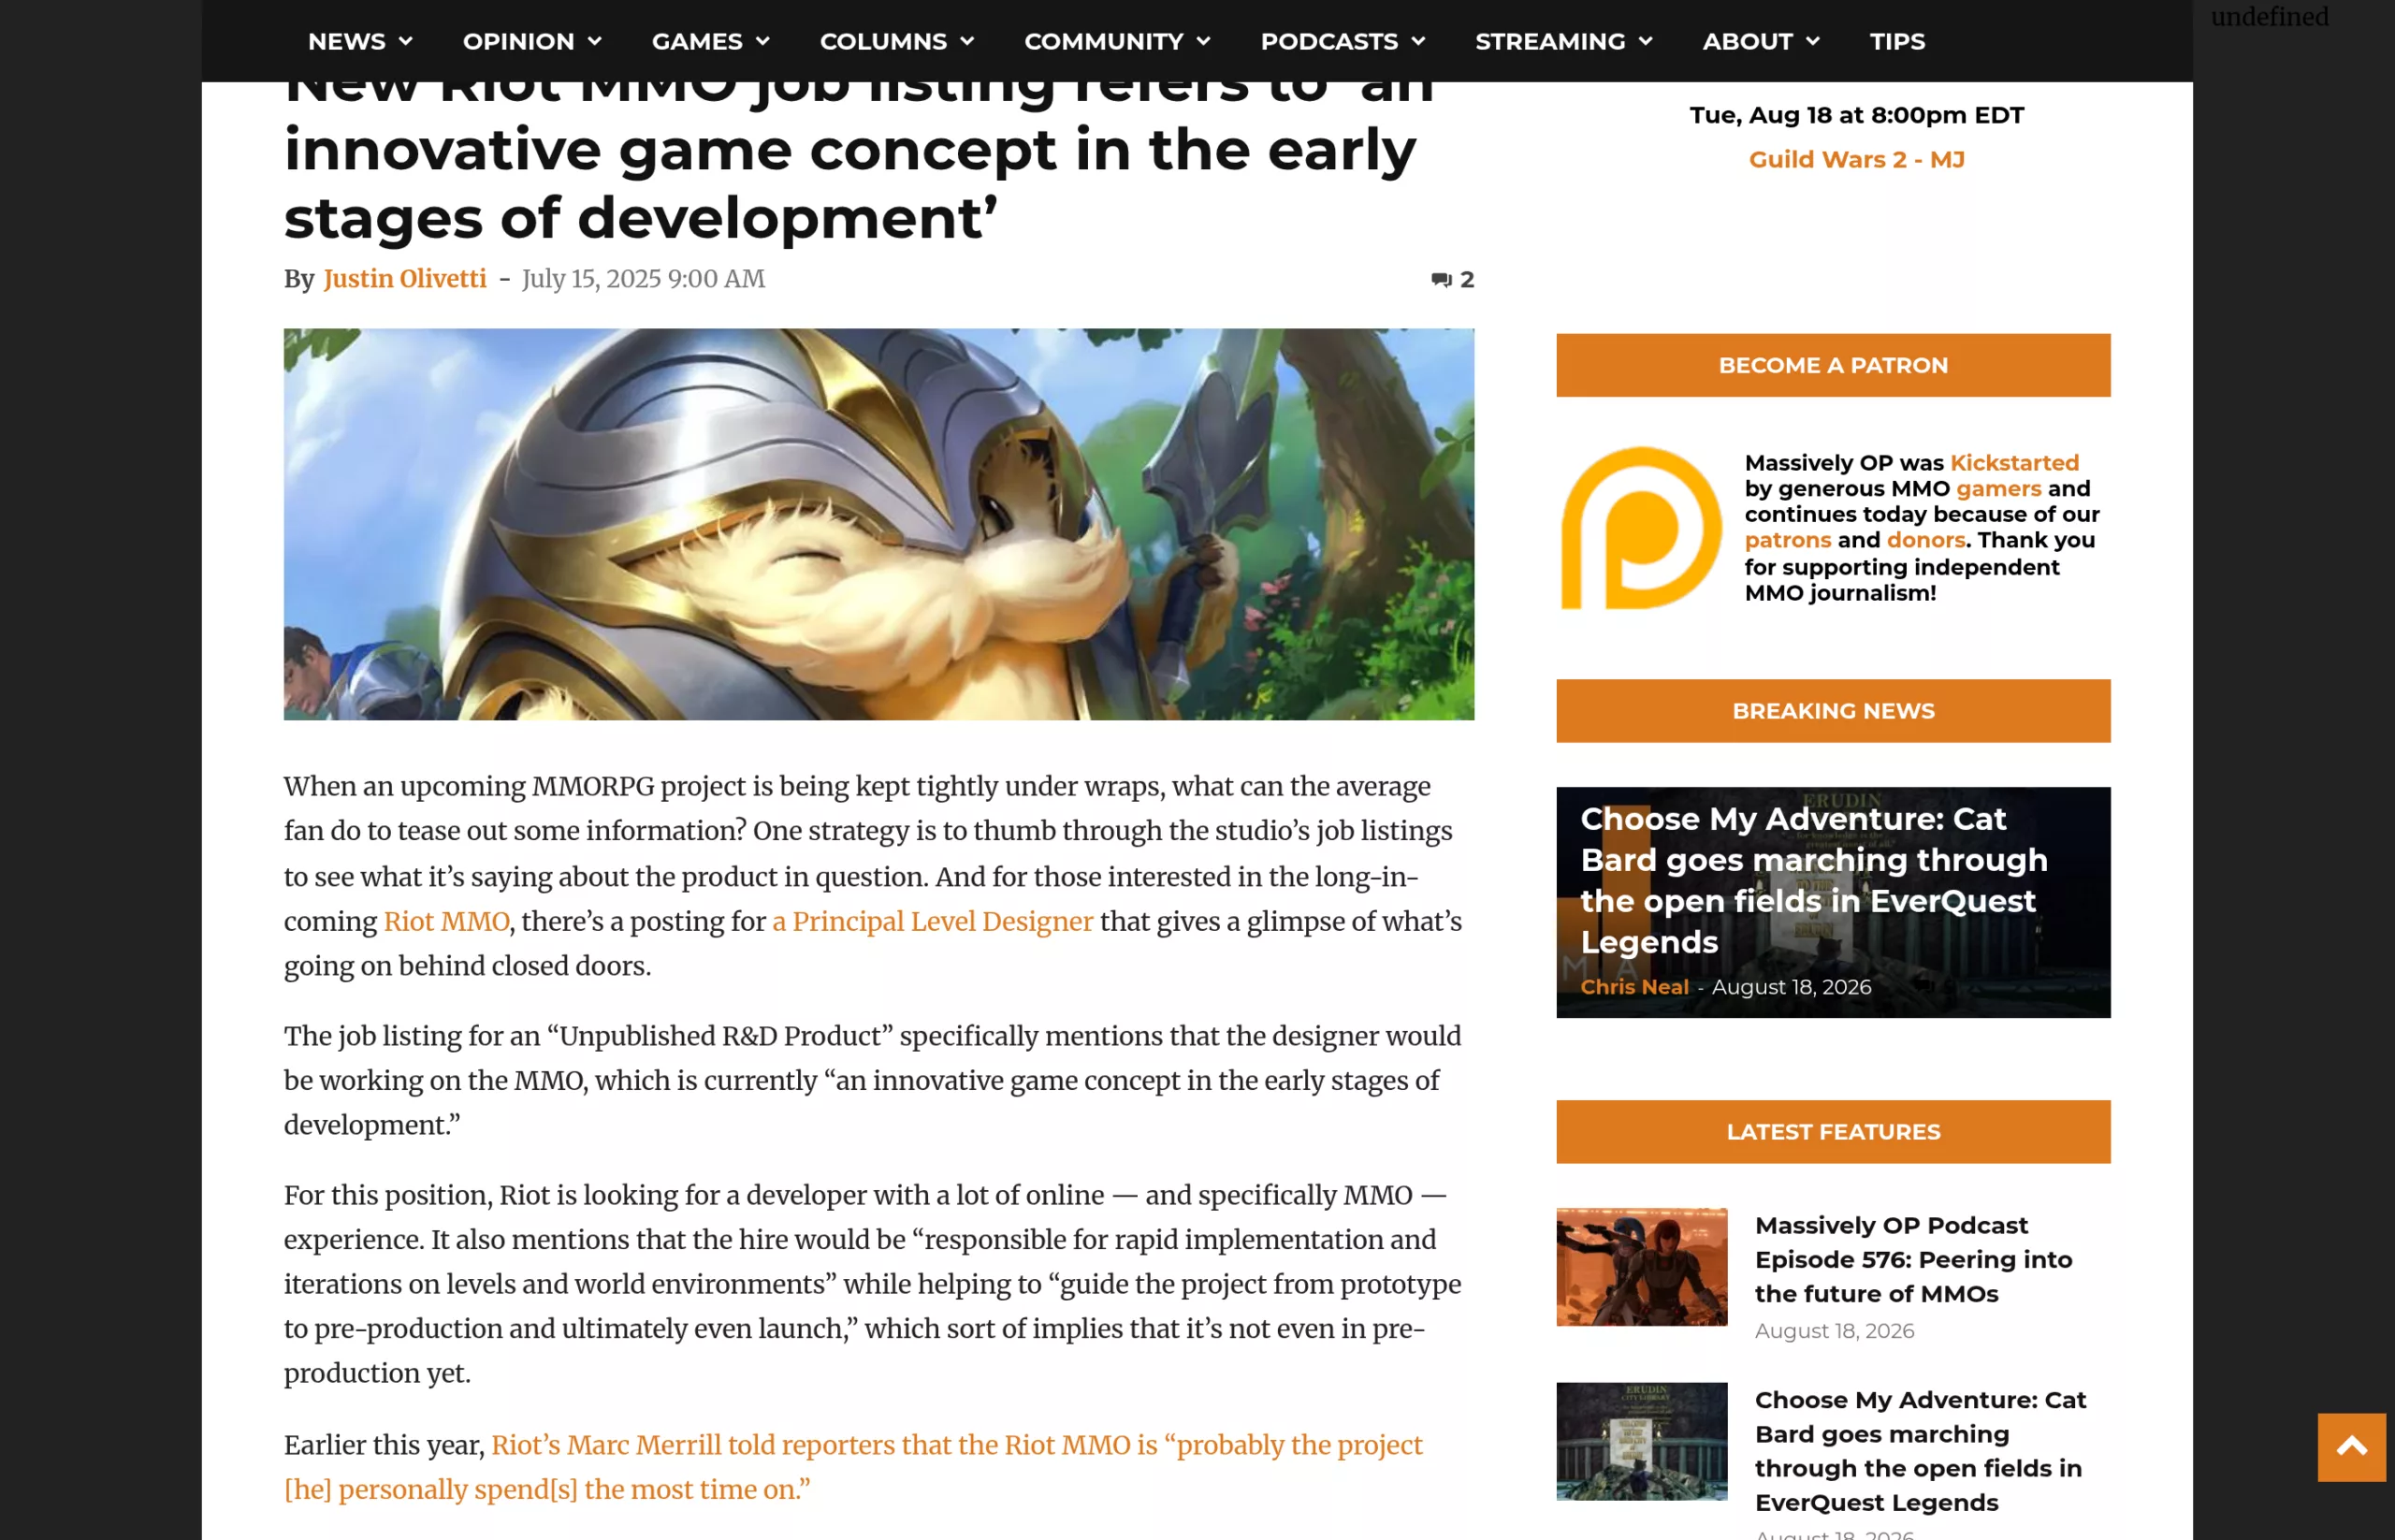Viewport: 2395px width, 1540px height.
Task: Open the Kickstarted link
Action: point(2014,463)
